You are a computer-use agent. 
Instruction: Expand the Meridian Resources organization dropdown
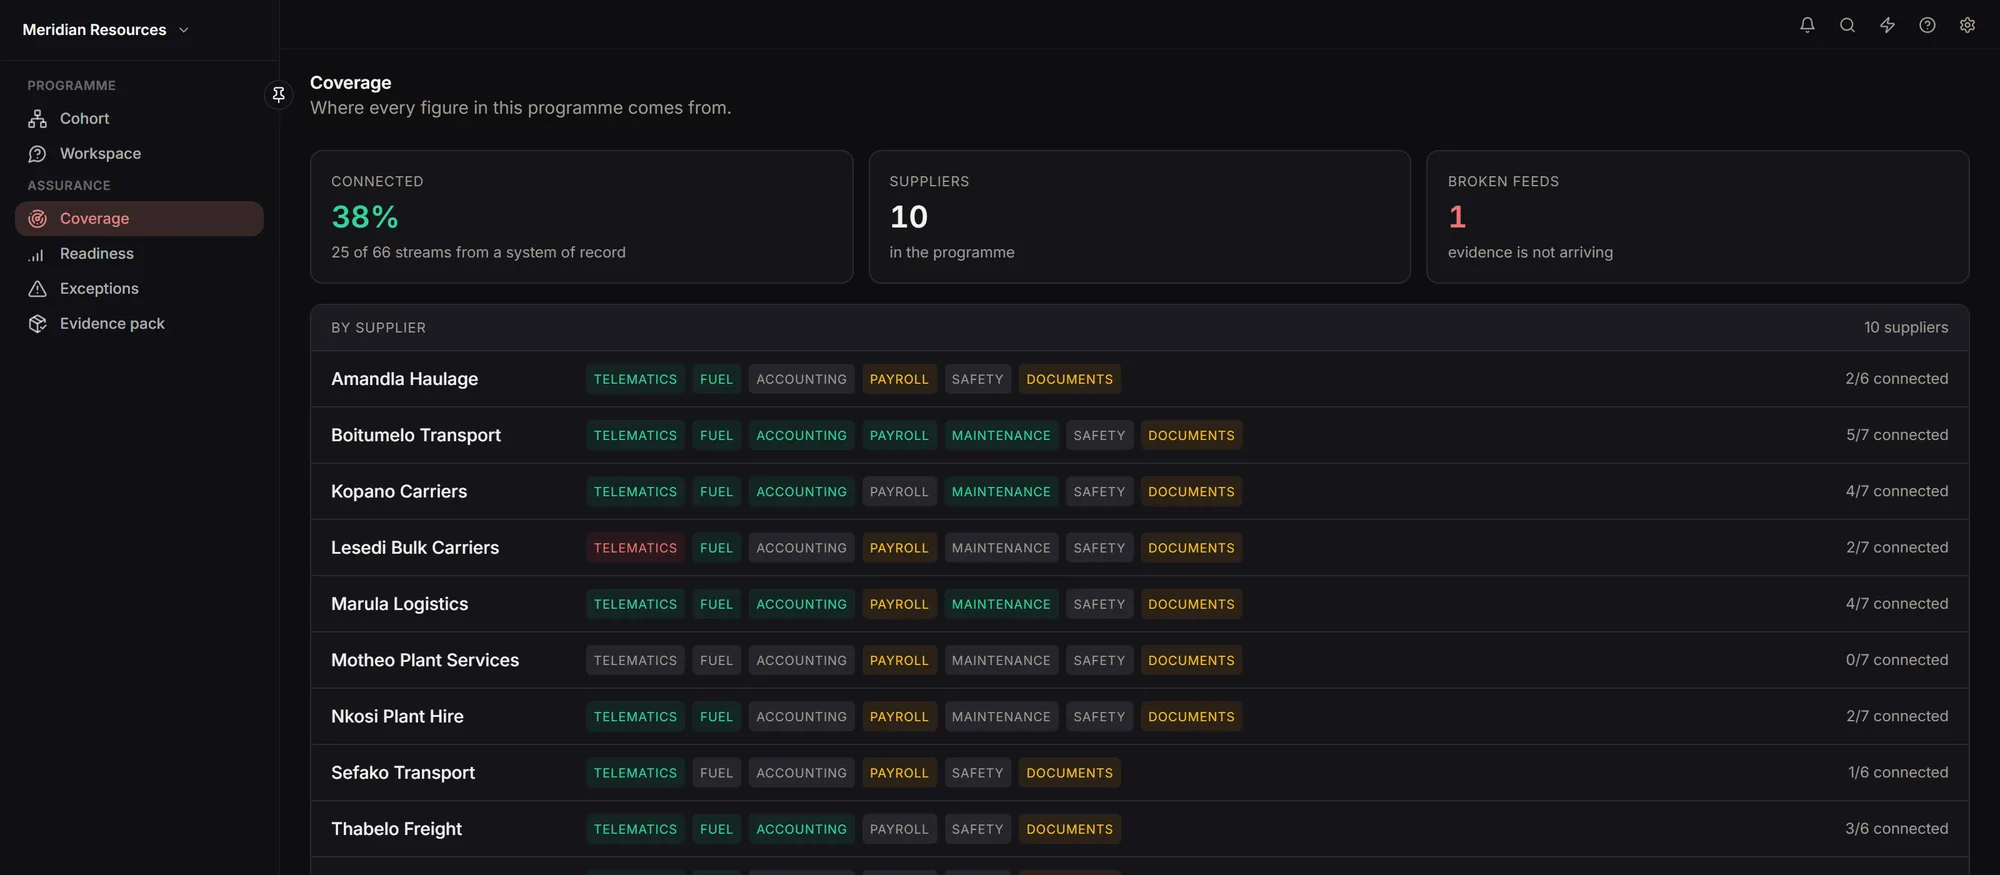click(x=106, y=30)
